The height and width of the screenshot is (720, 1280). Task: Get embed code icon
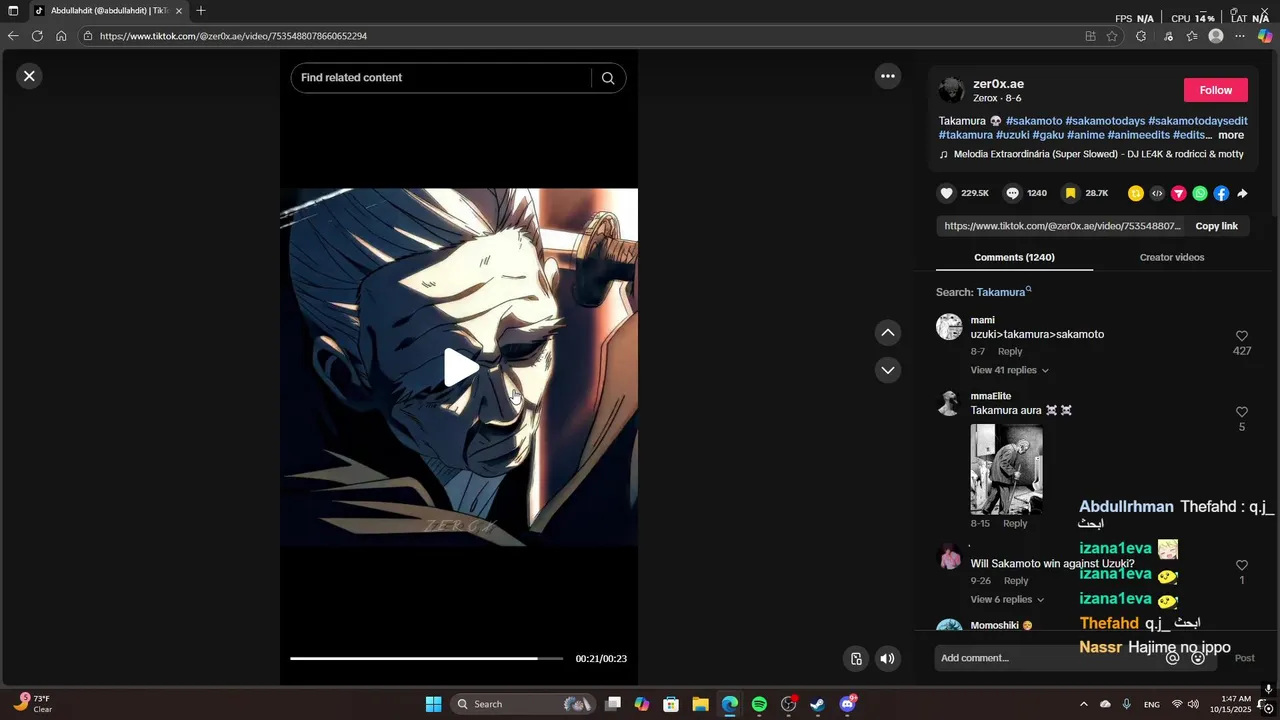click(1157, 194)
